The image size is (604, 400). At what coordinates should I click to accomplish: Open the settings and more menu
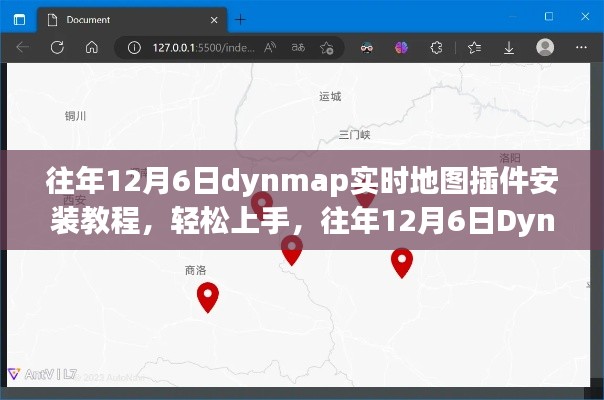(580, 47)
